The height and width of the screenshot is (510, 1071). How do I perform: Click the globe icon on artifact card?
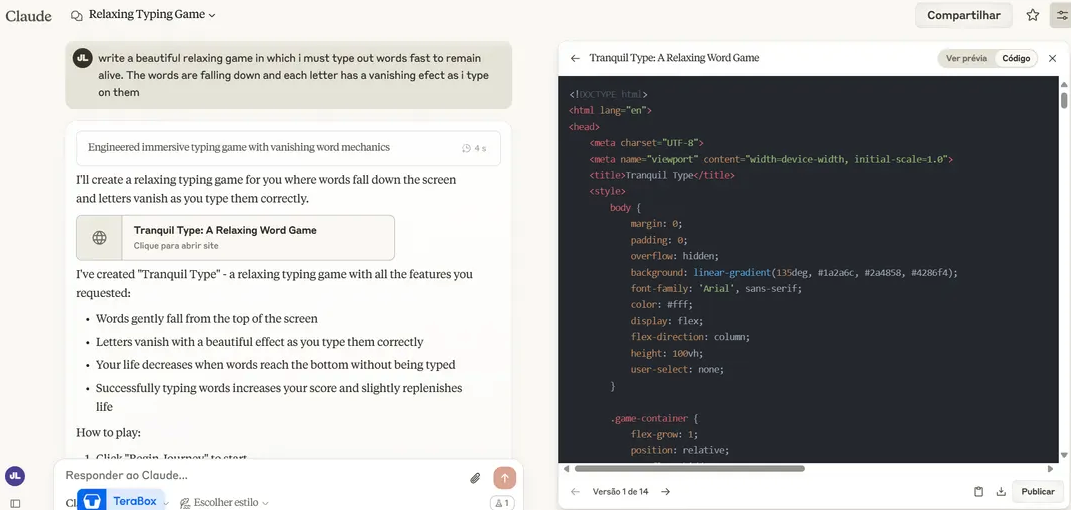coord(99,238)
